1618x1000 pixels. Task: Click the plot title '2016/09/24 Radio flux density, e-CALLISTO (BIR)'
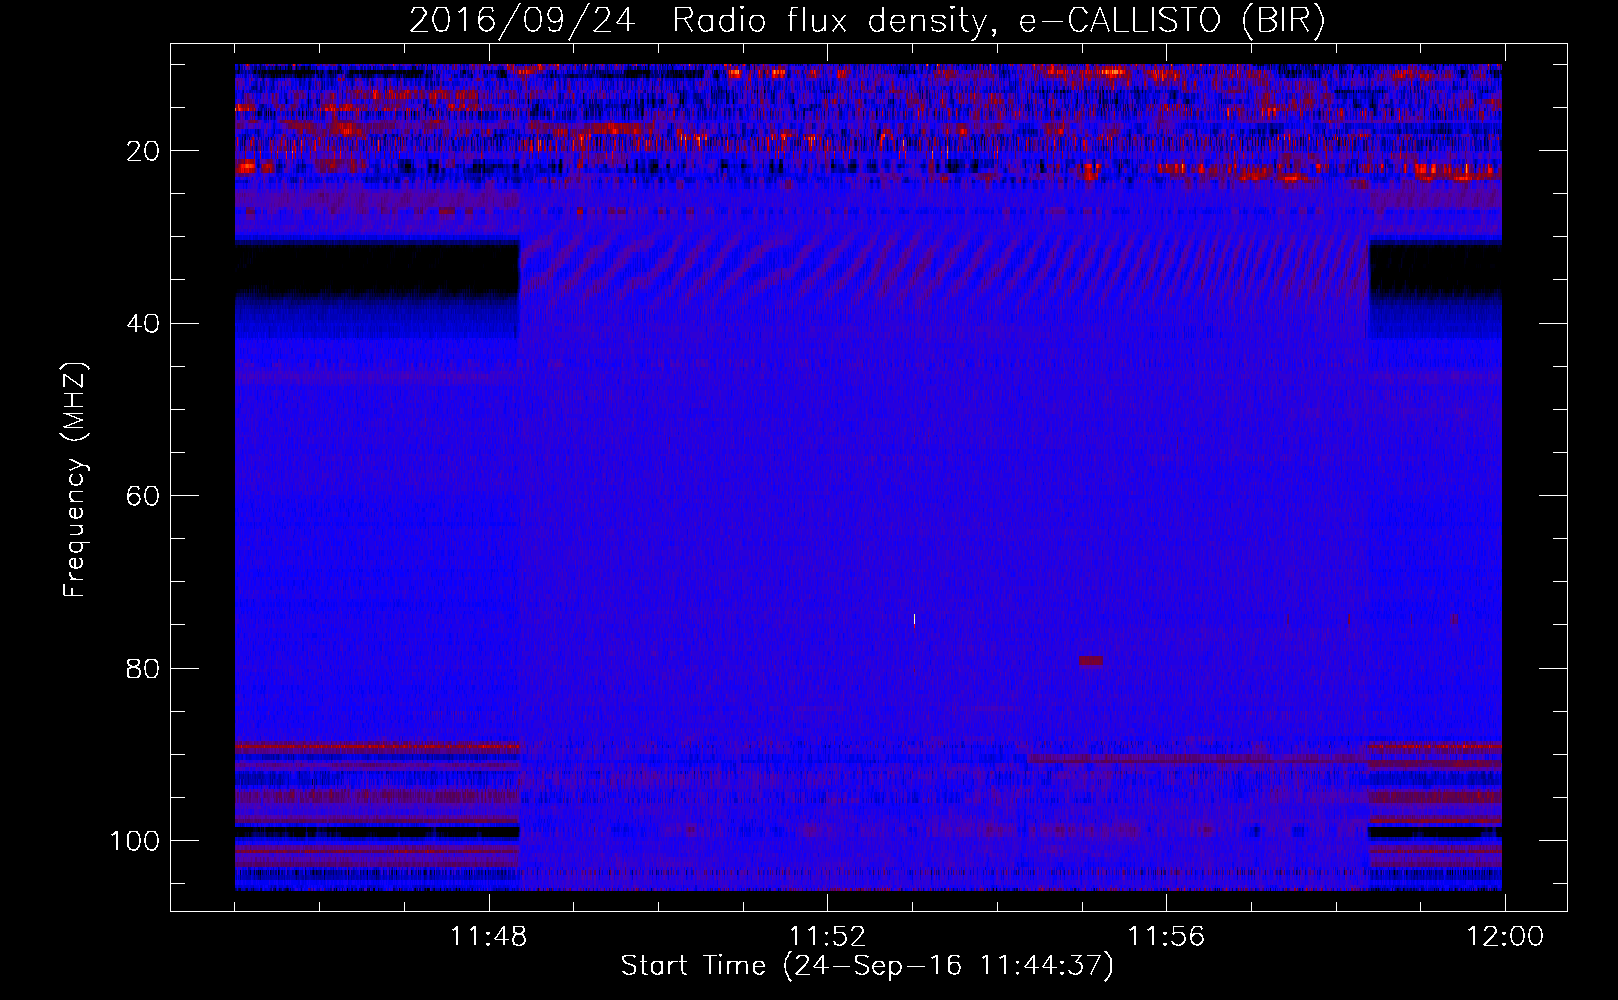[x=867, y=20]
